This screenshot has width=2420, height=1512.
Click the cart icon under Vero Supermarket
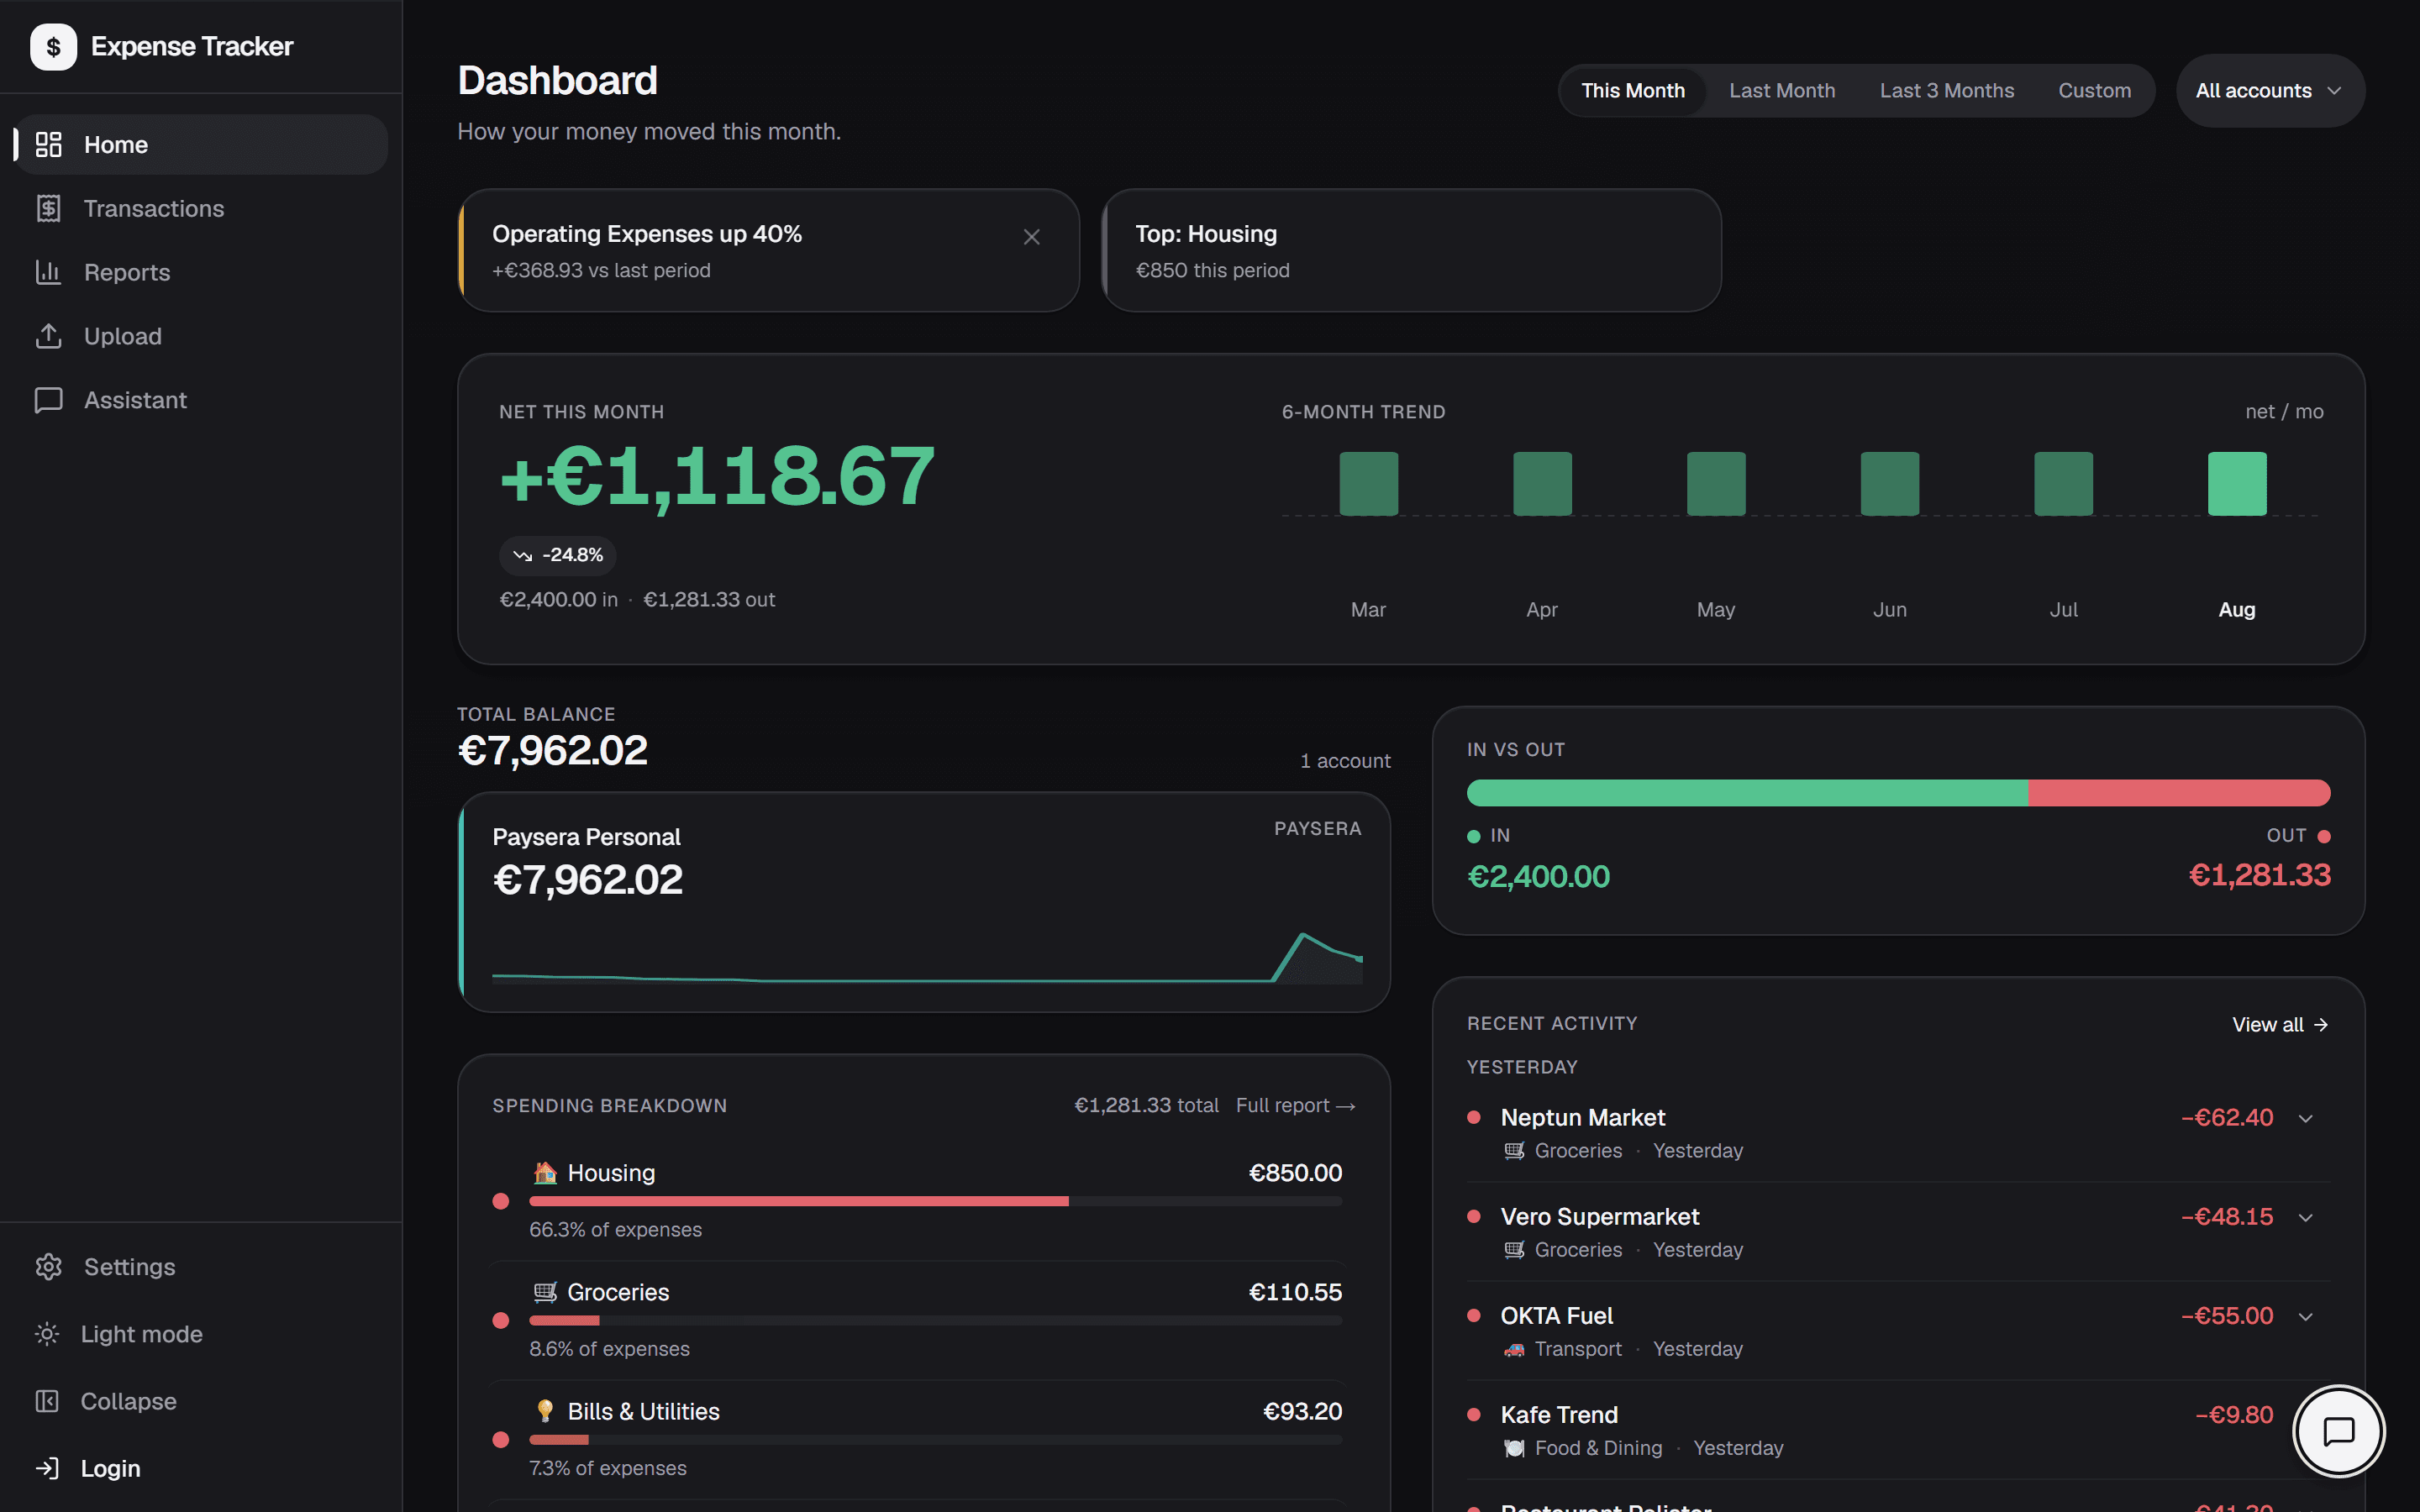click(1514, 1250)
